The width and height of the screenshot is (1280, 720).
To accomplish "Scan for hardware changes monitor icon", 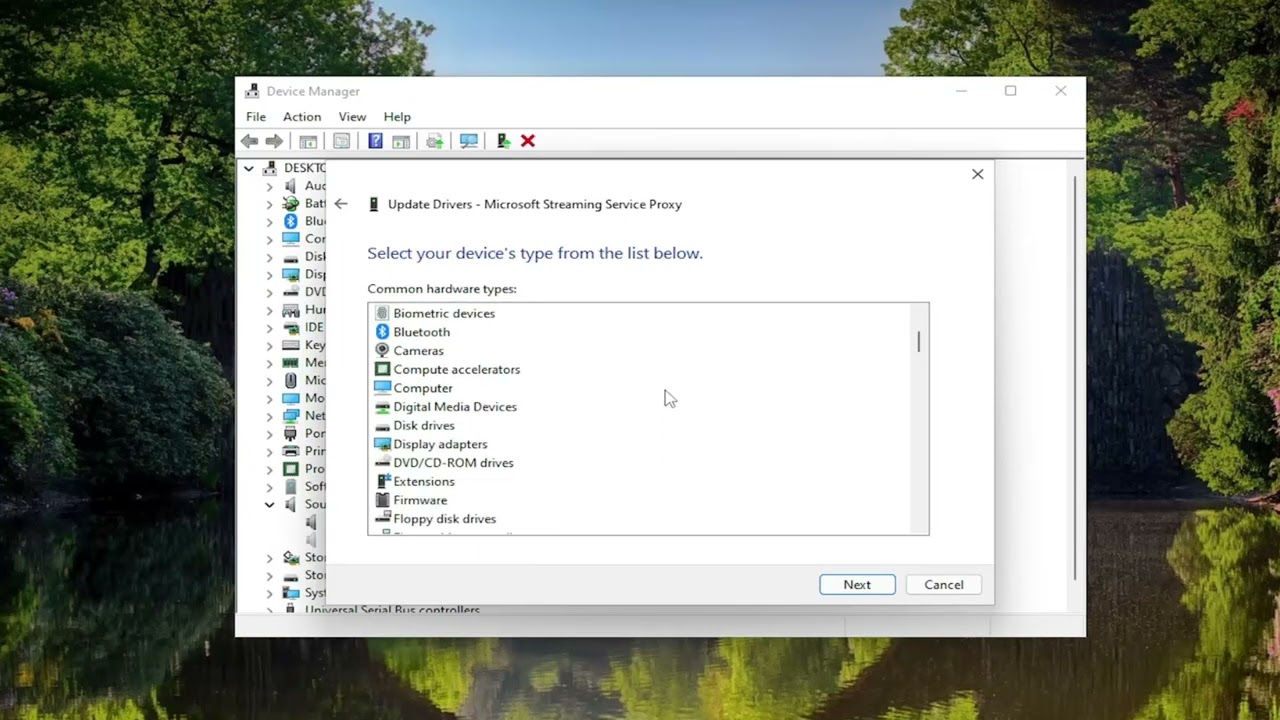I will tap(468, 141).
